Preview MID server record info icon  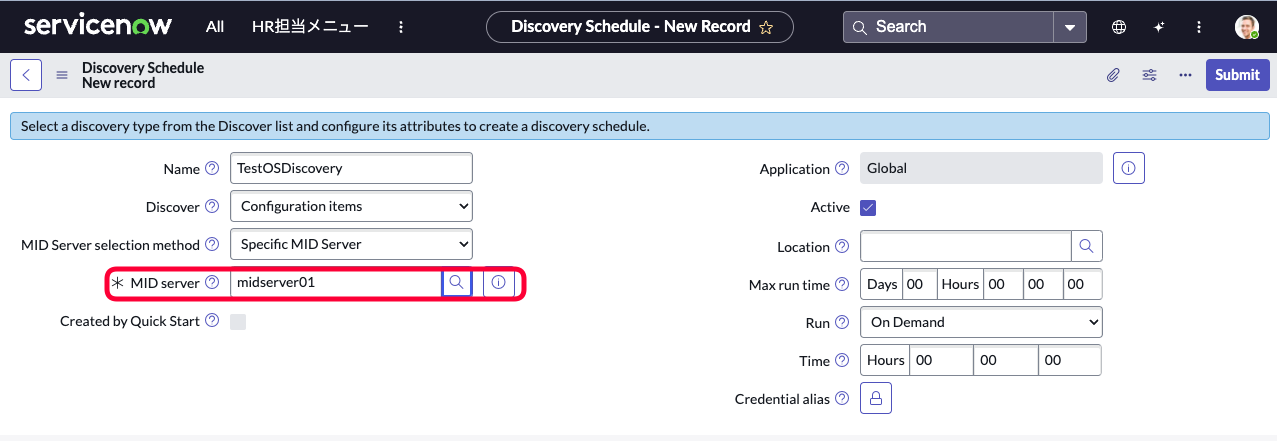[498, 283]
